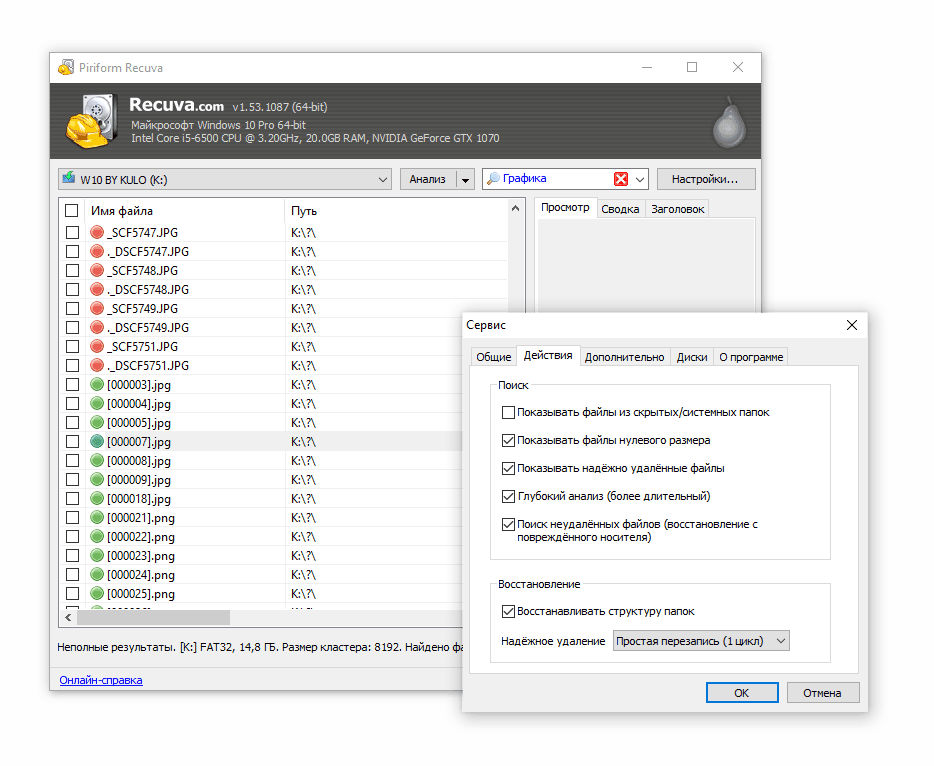Image resolution: width=934 pixels, height=766 pixels.
Task: Open the Сводка tab in the preview pane
Action: (x=620, y=209)
